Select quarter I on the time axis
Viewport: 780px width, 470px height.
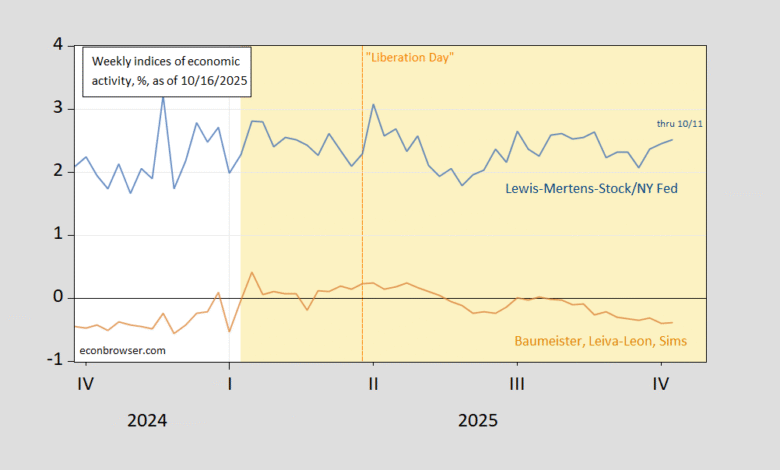[x=230, y=382]
